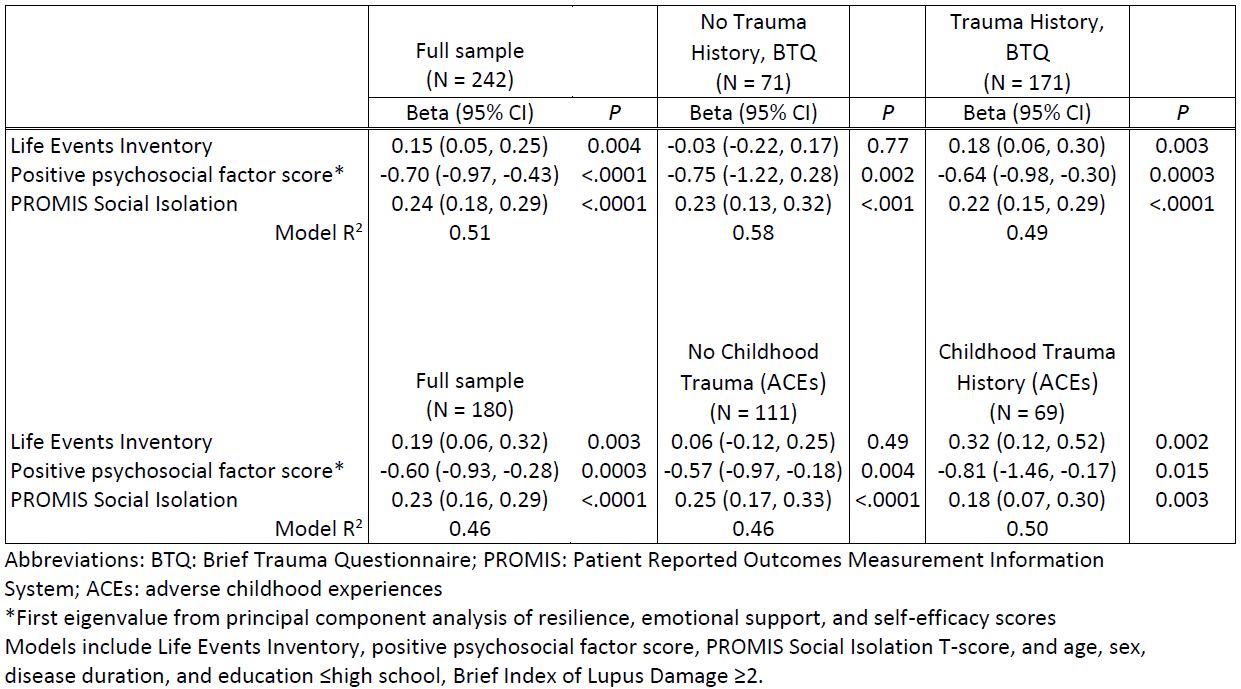1241x689 pixels.
Task: Select the Model R² value 0.58
Action: point(754,233)
